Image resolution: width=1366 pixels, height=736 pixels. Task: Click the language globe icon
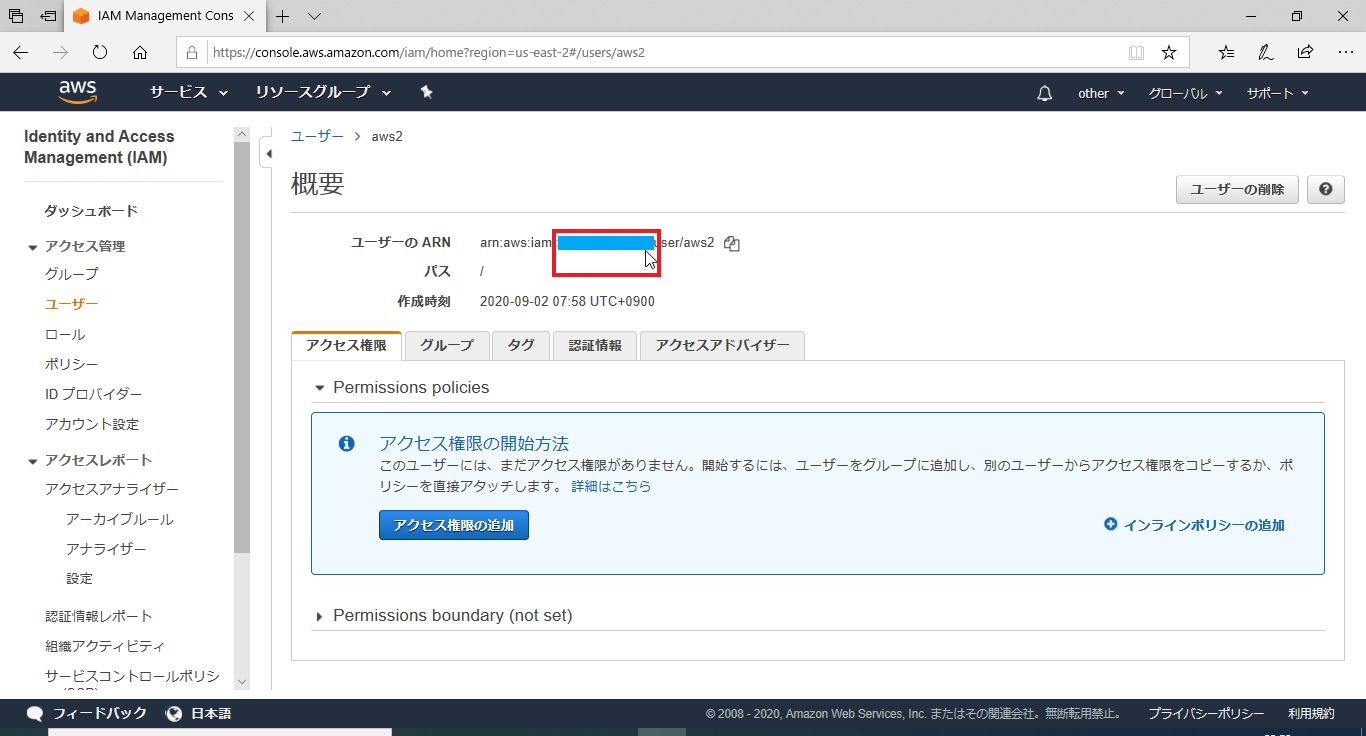[174, 714]
